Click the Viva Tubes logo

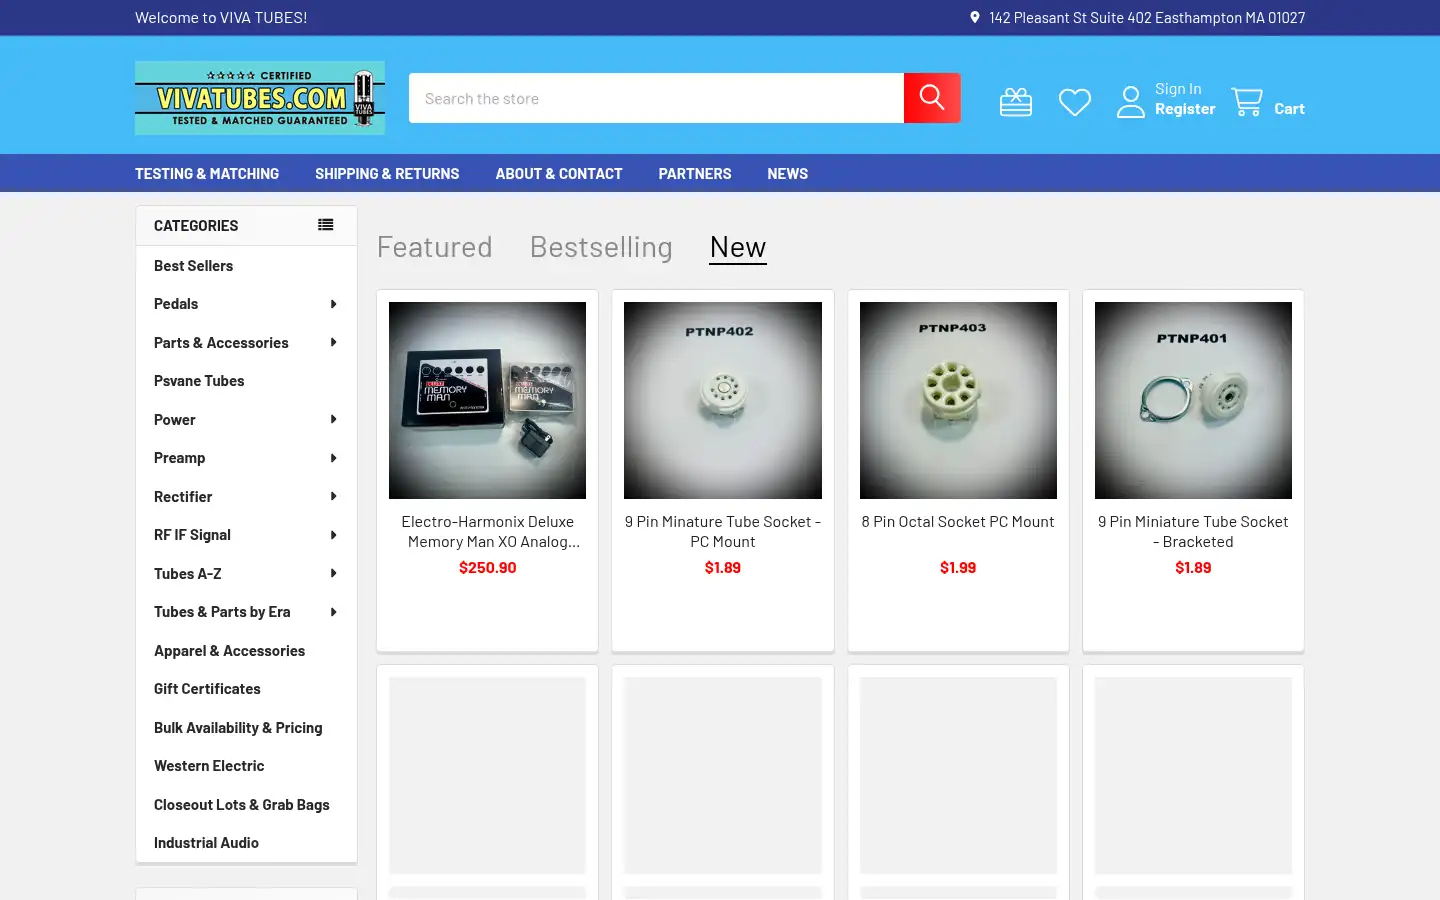[260, 98]
